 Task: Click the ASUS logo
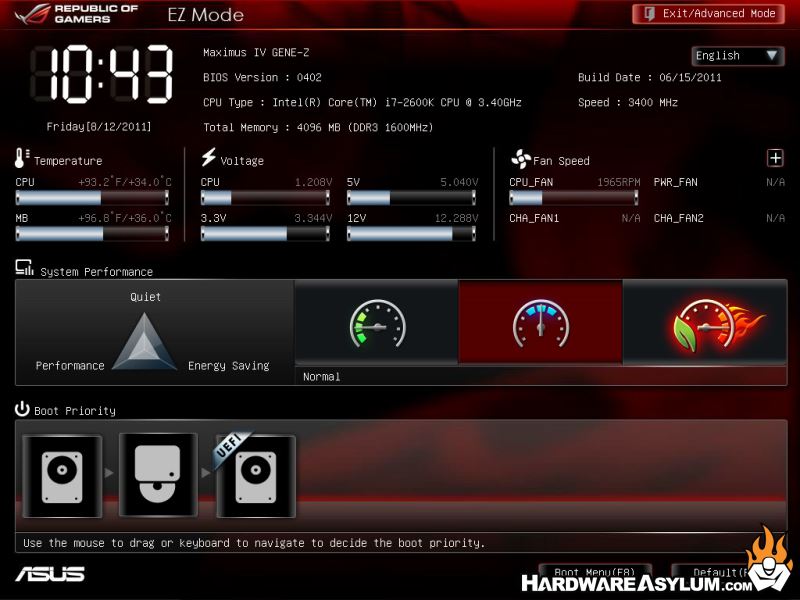pos(50,574)
